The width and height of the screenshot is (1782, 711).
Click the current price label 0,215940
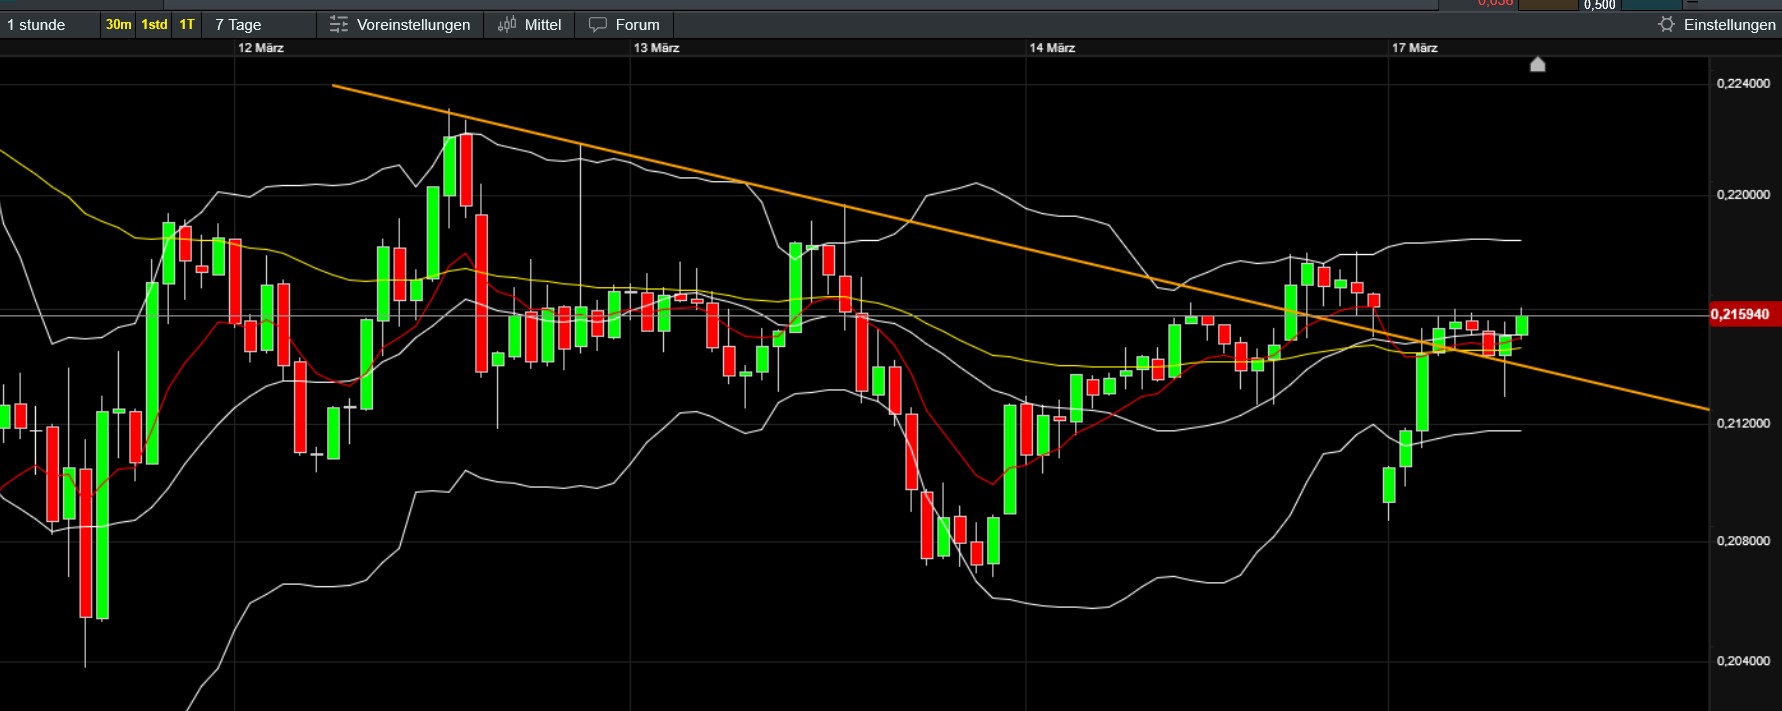1745,314
